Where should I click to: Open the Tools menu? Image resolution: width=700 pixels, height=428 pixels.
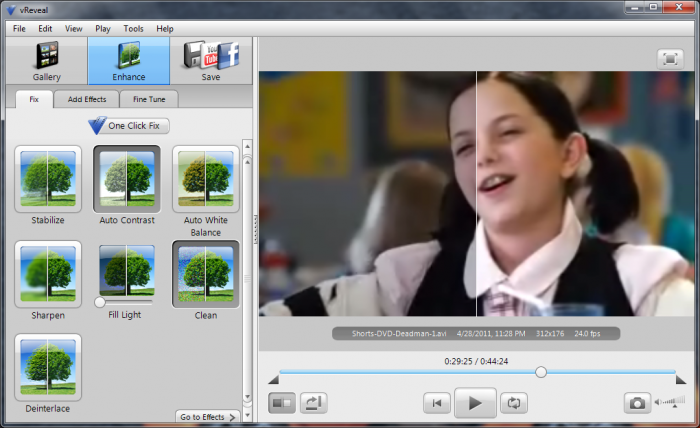tap(133, 29)
